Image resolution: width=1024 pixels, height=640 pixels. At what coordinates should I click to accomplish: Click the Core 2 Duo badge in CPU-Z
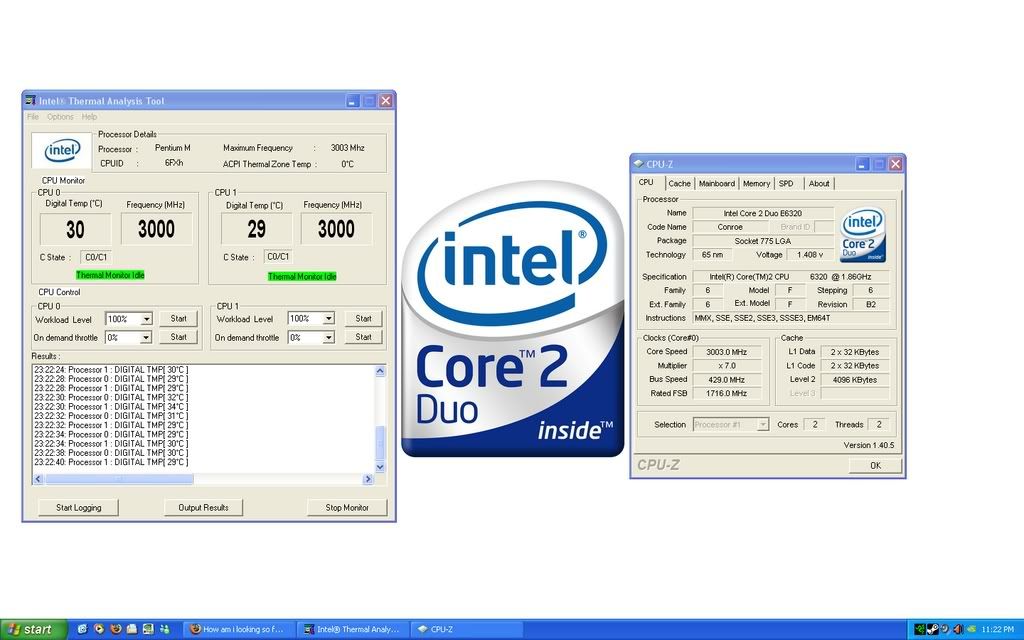[862, 234]
